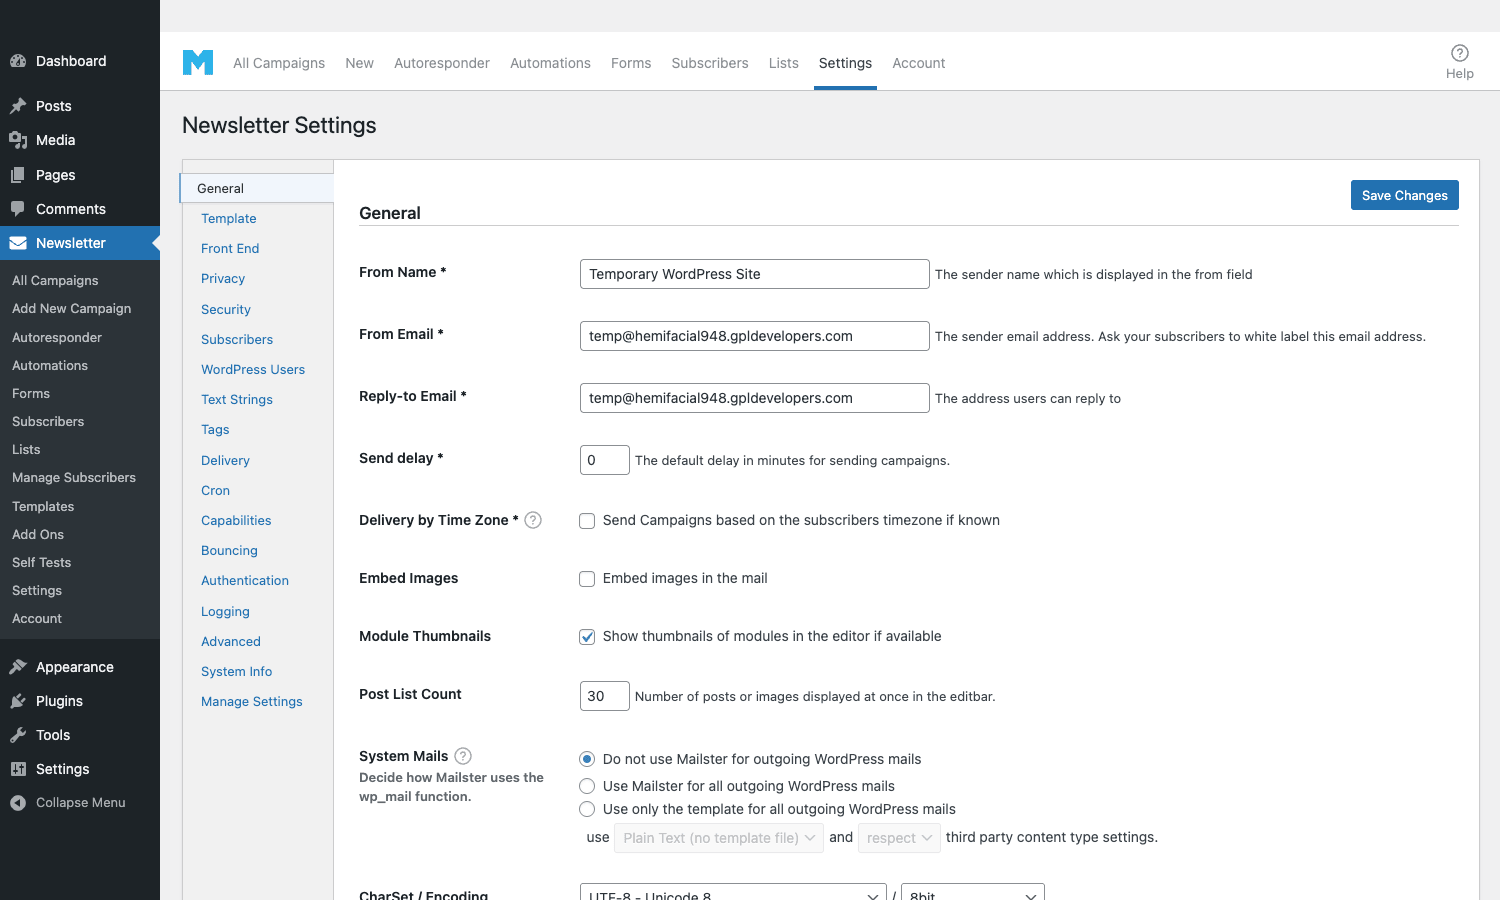Open the Security settings section

[x=226, y=309]
